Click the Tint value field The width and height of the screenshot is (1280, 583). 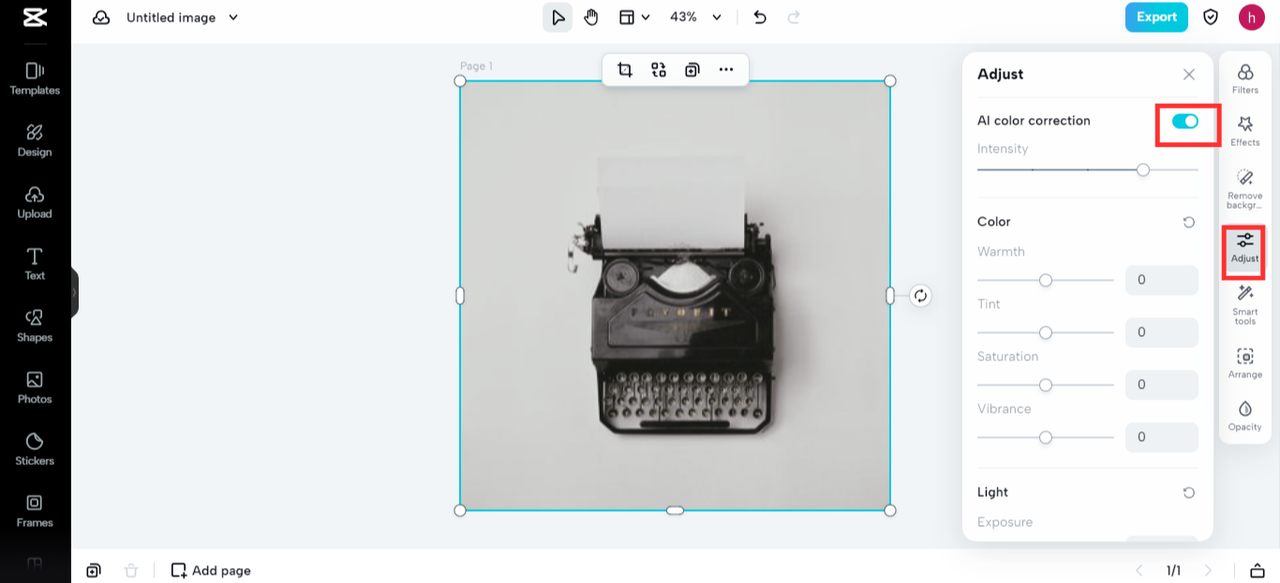pos(1162,332)
